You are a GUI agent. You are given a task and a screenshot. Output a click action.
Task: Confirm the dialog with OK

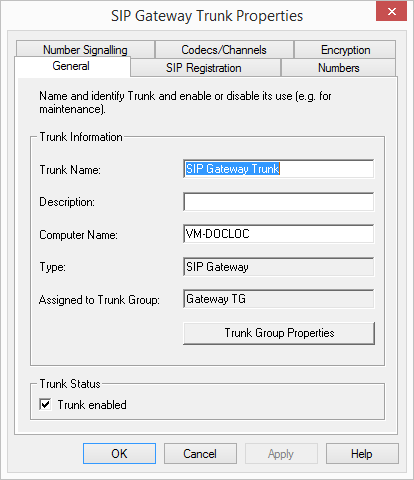click(x=119, y=453)
